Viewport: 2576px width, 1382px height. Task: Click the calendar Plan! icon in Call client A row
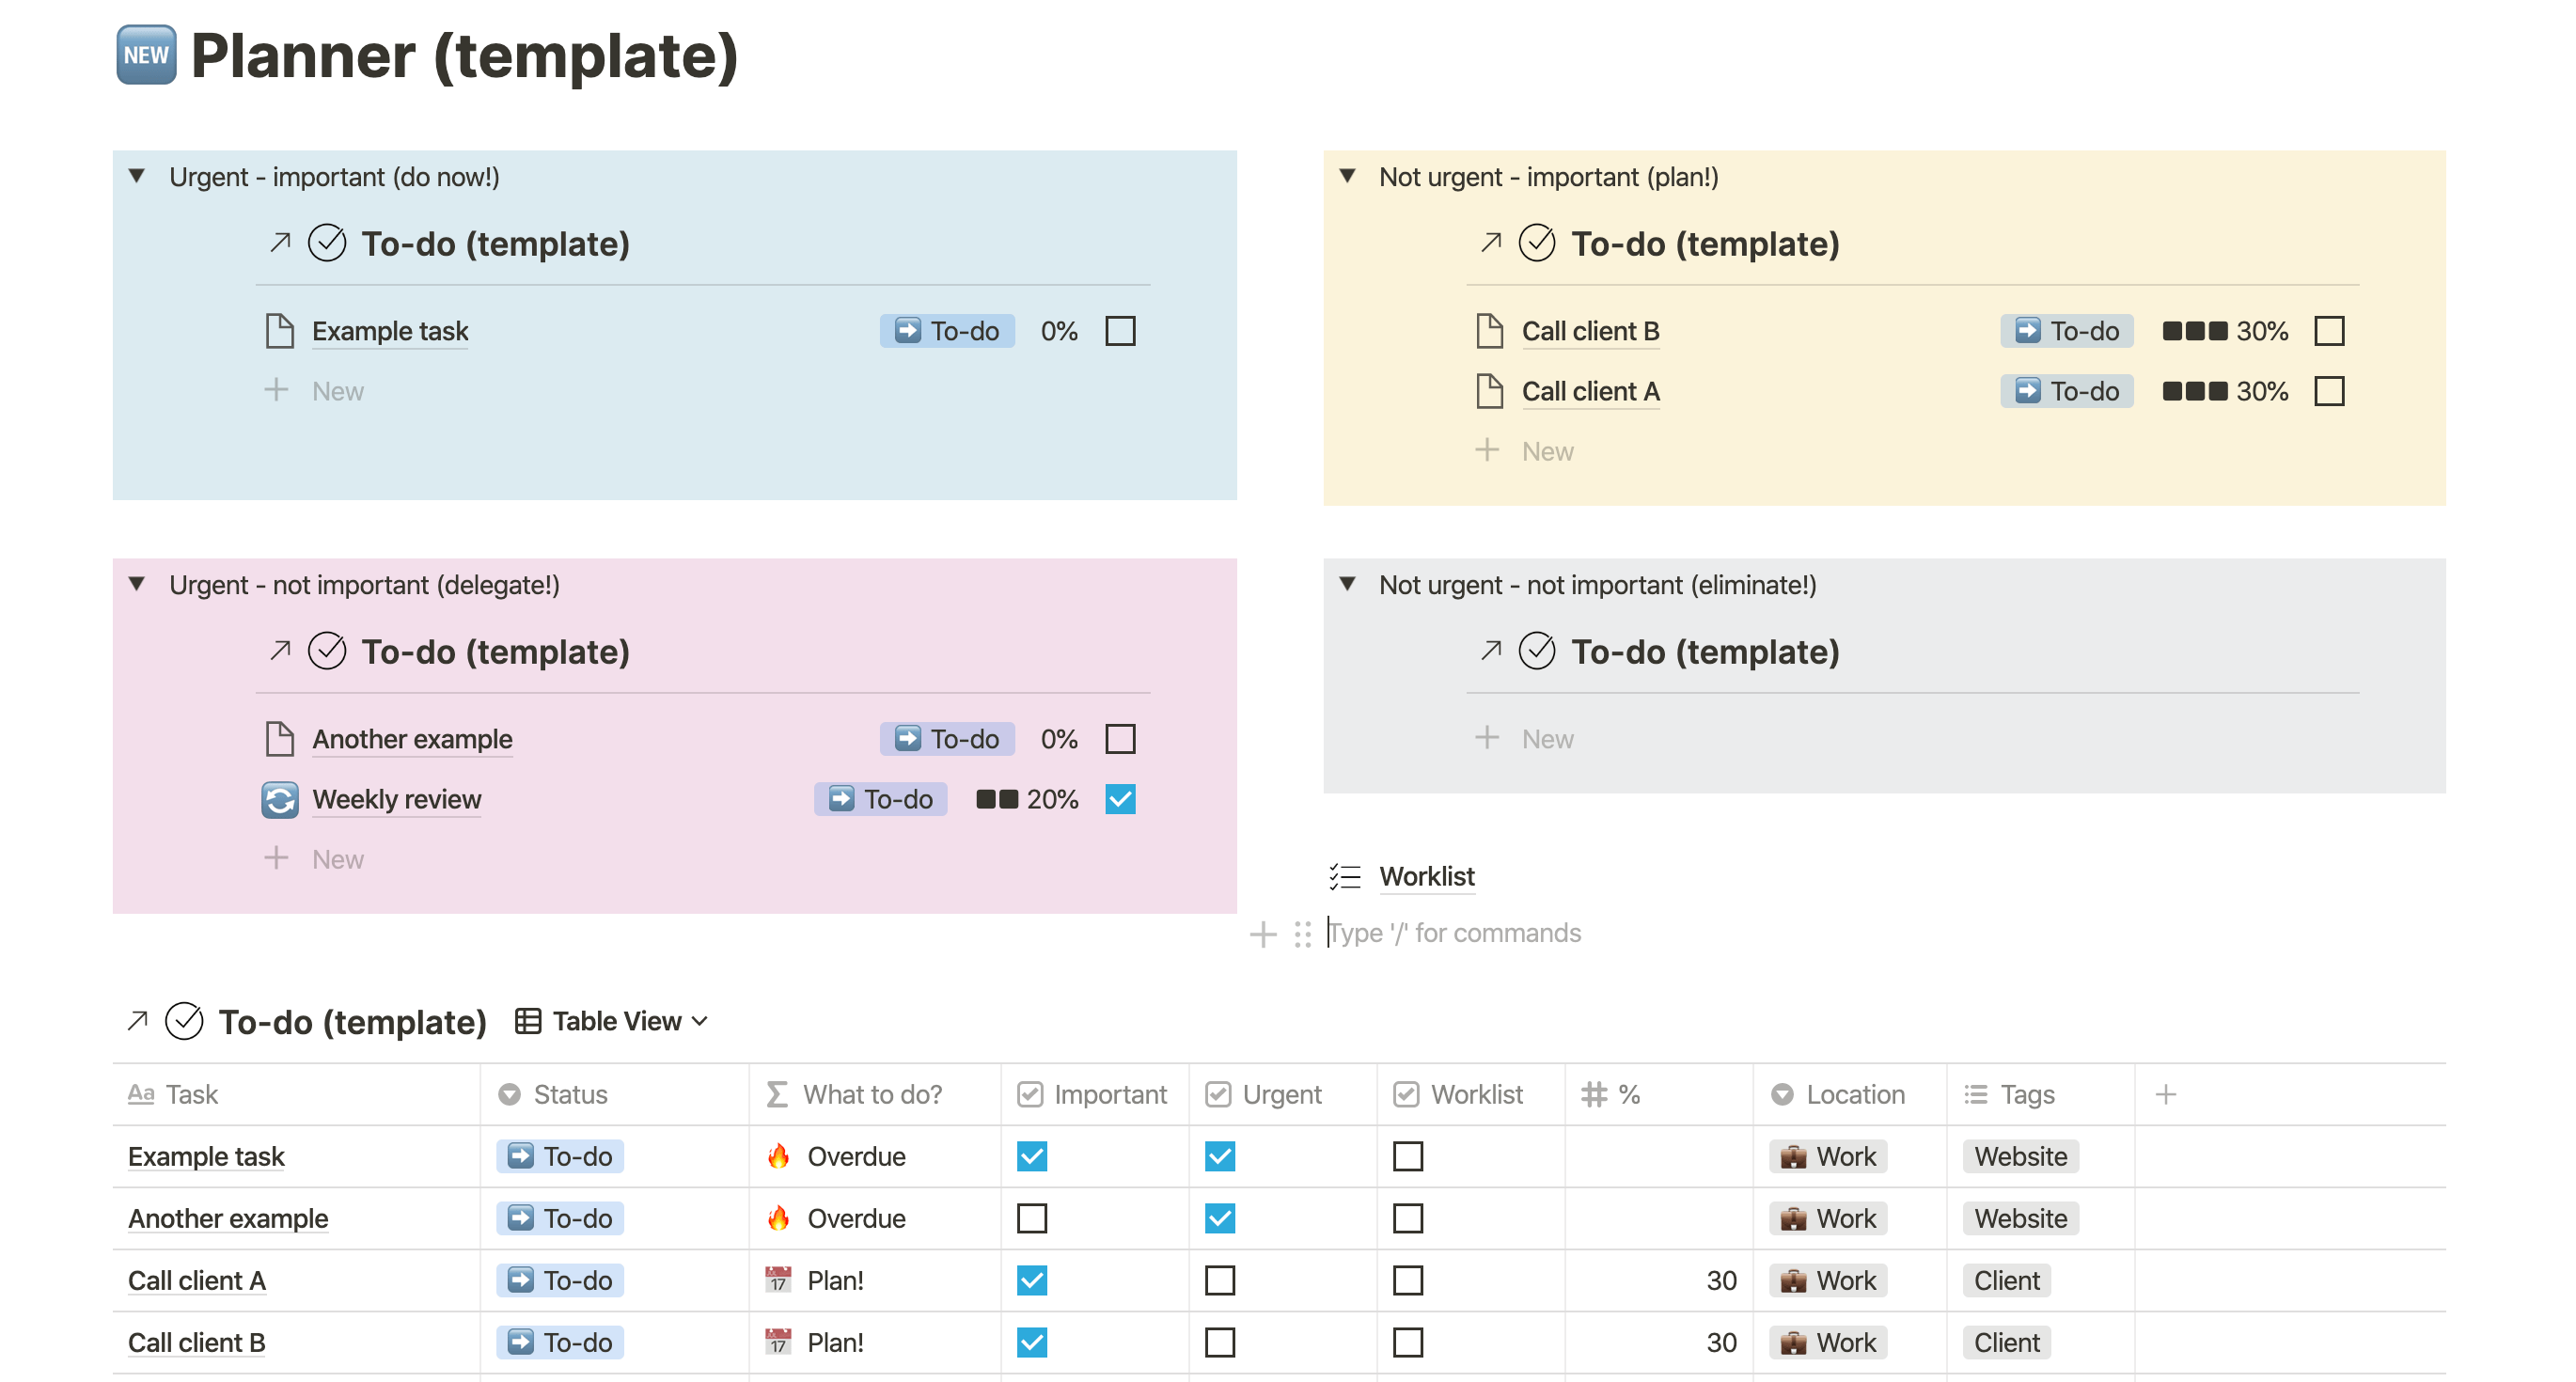point(778,1280)
